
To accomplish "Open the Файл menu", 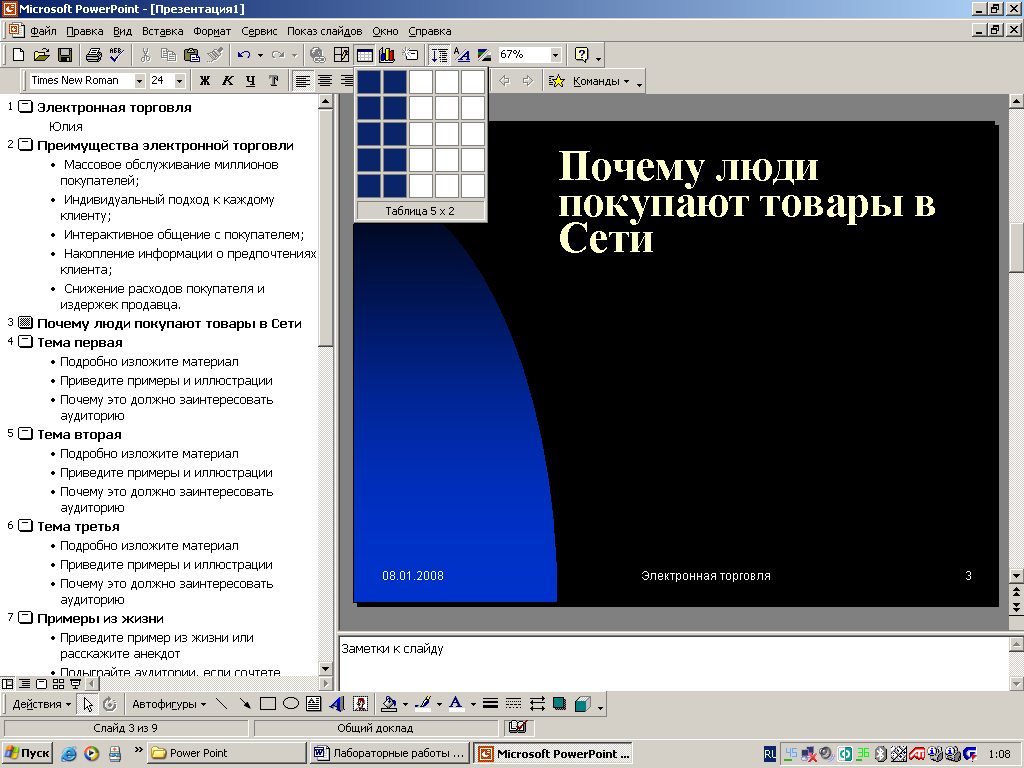I will point(43,31).
